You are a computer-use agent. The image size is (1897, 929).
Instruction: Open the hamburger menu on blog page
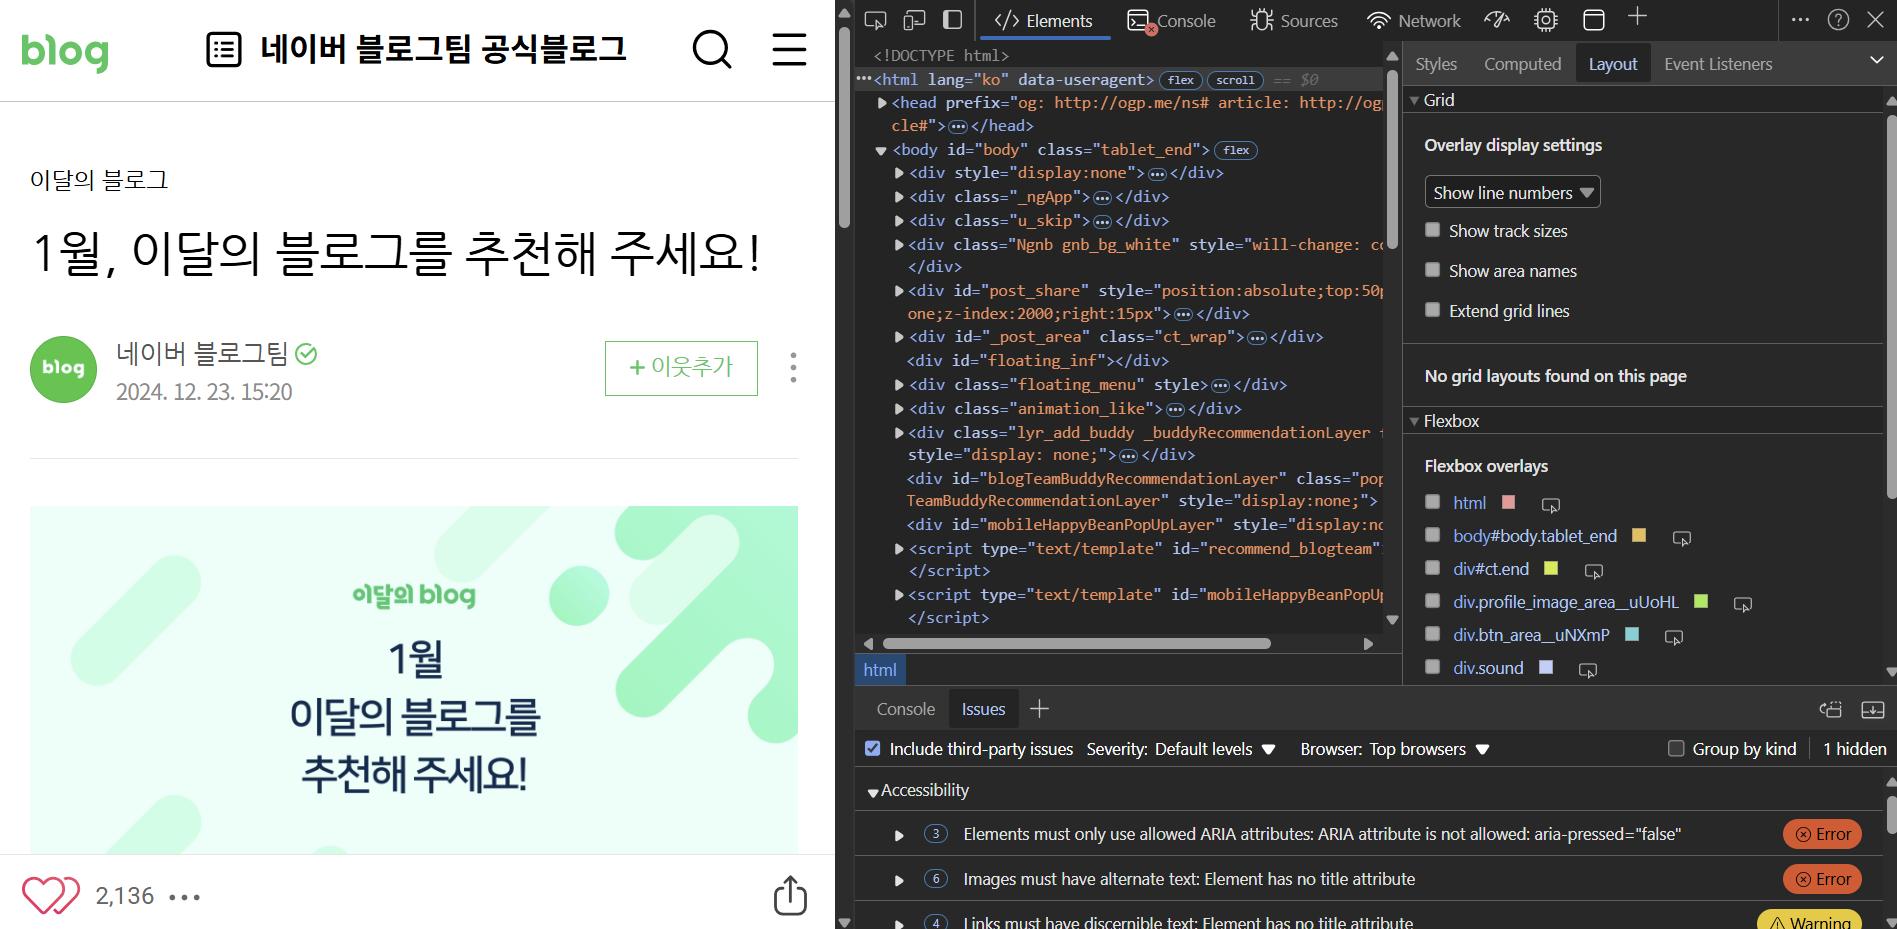pyautogui.click(x=789, y=49)
